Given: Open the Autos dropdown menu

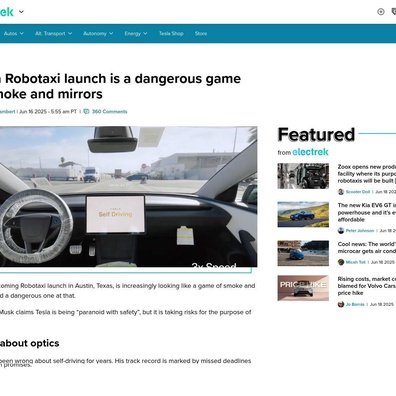Looking at the screenshot, I should (x=14, y=34).
